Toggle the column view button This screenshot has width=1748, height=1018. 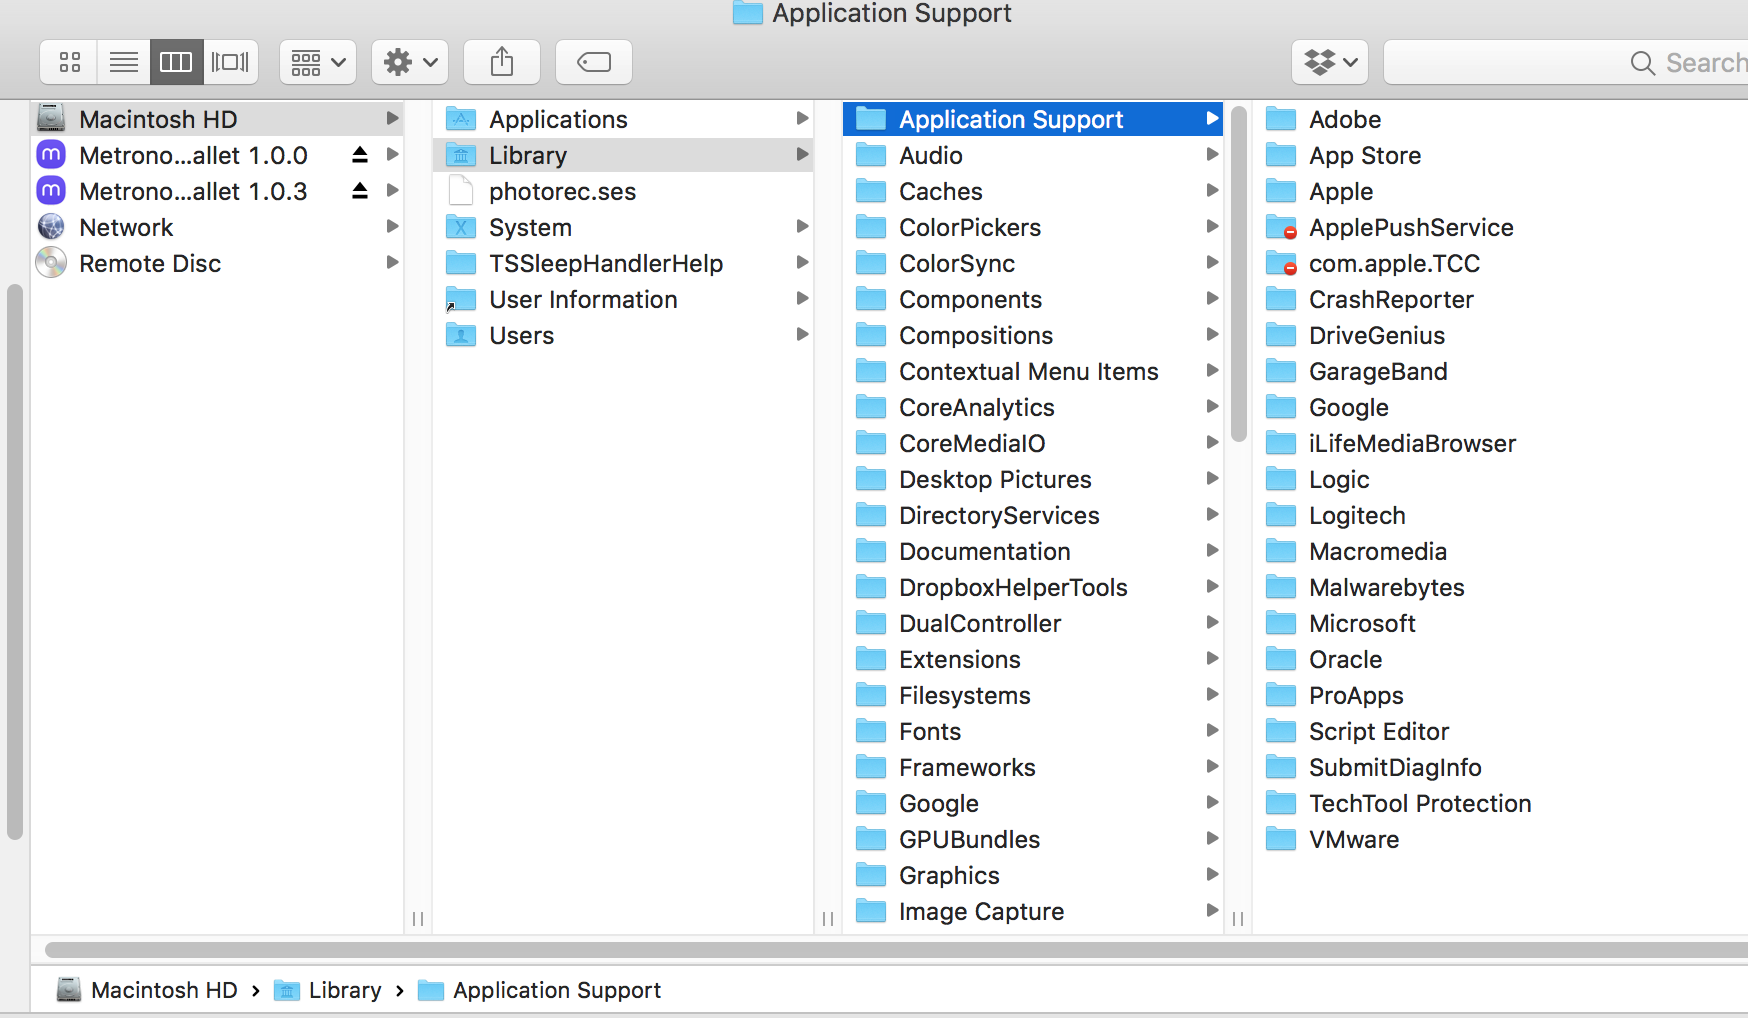pyautogui.click(x=176, y=61)
